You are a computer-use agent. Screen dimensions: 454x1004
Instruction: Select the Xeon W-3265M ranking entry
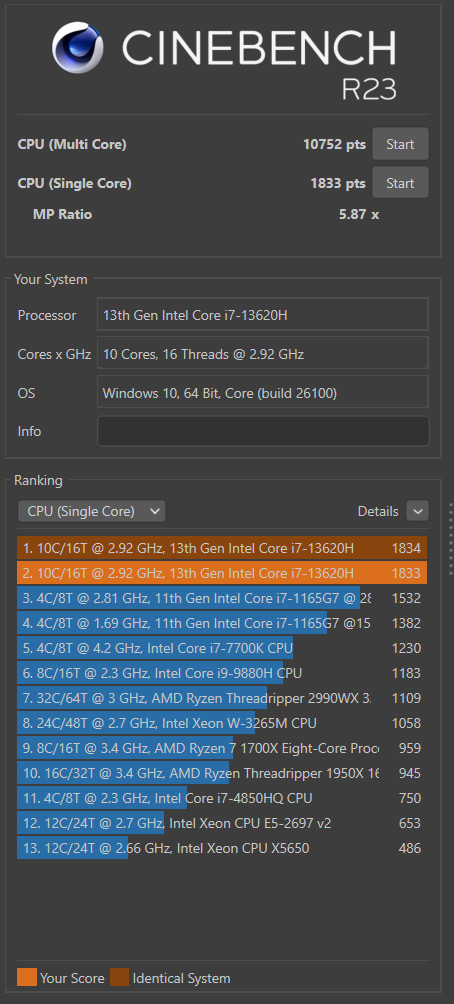[222, 723]
